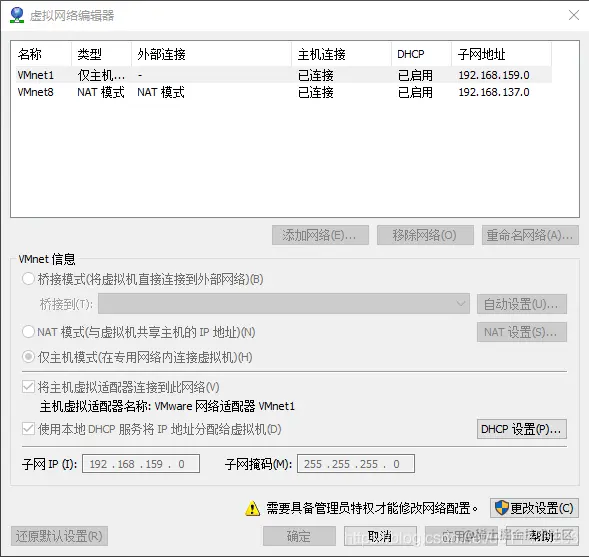Click 重命名网络(A) button
The width and height of the screenshot is (589, 557).
tap(530, 235)
